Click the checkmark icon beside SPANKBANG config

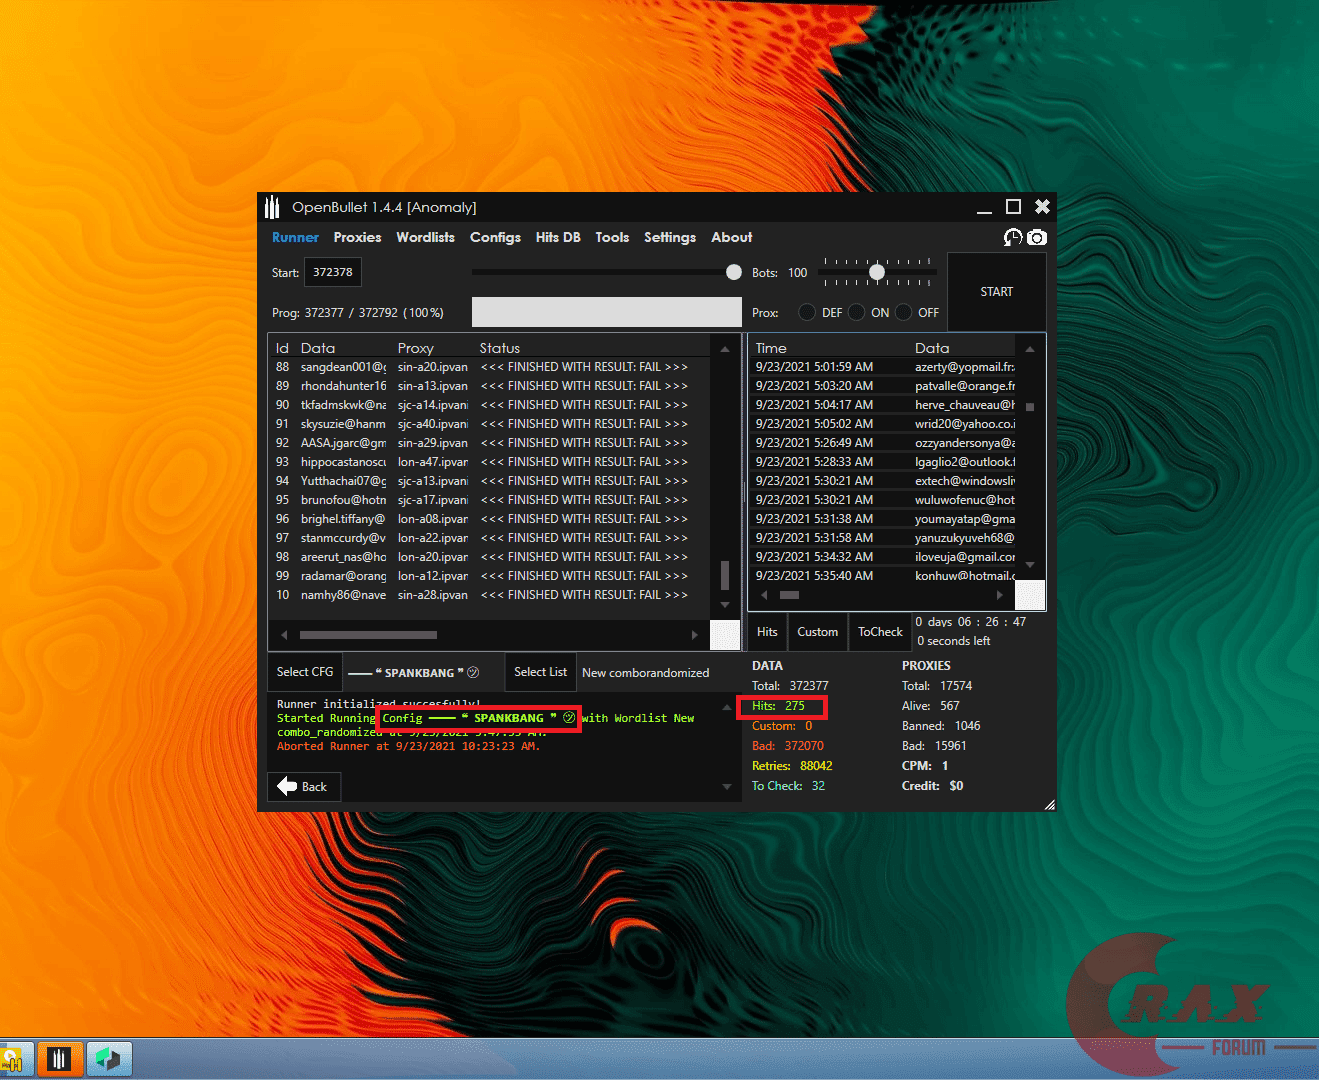[x=473, y=672]
